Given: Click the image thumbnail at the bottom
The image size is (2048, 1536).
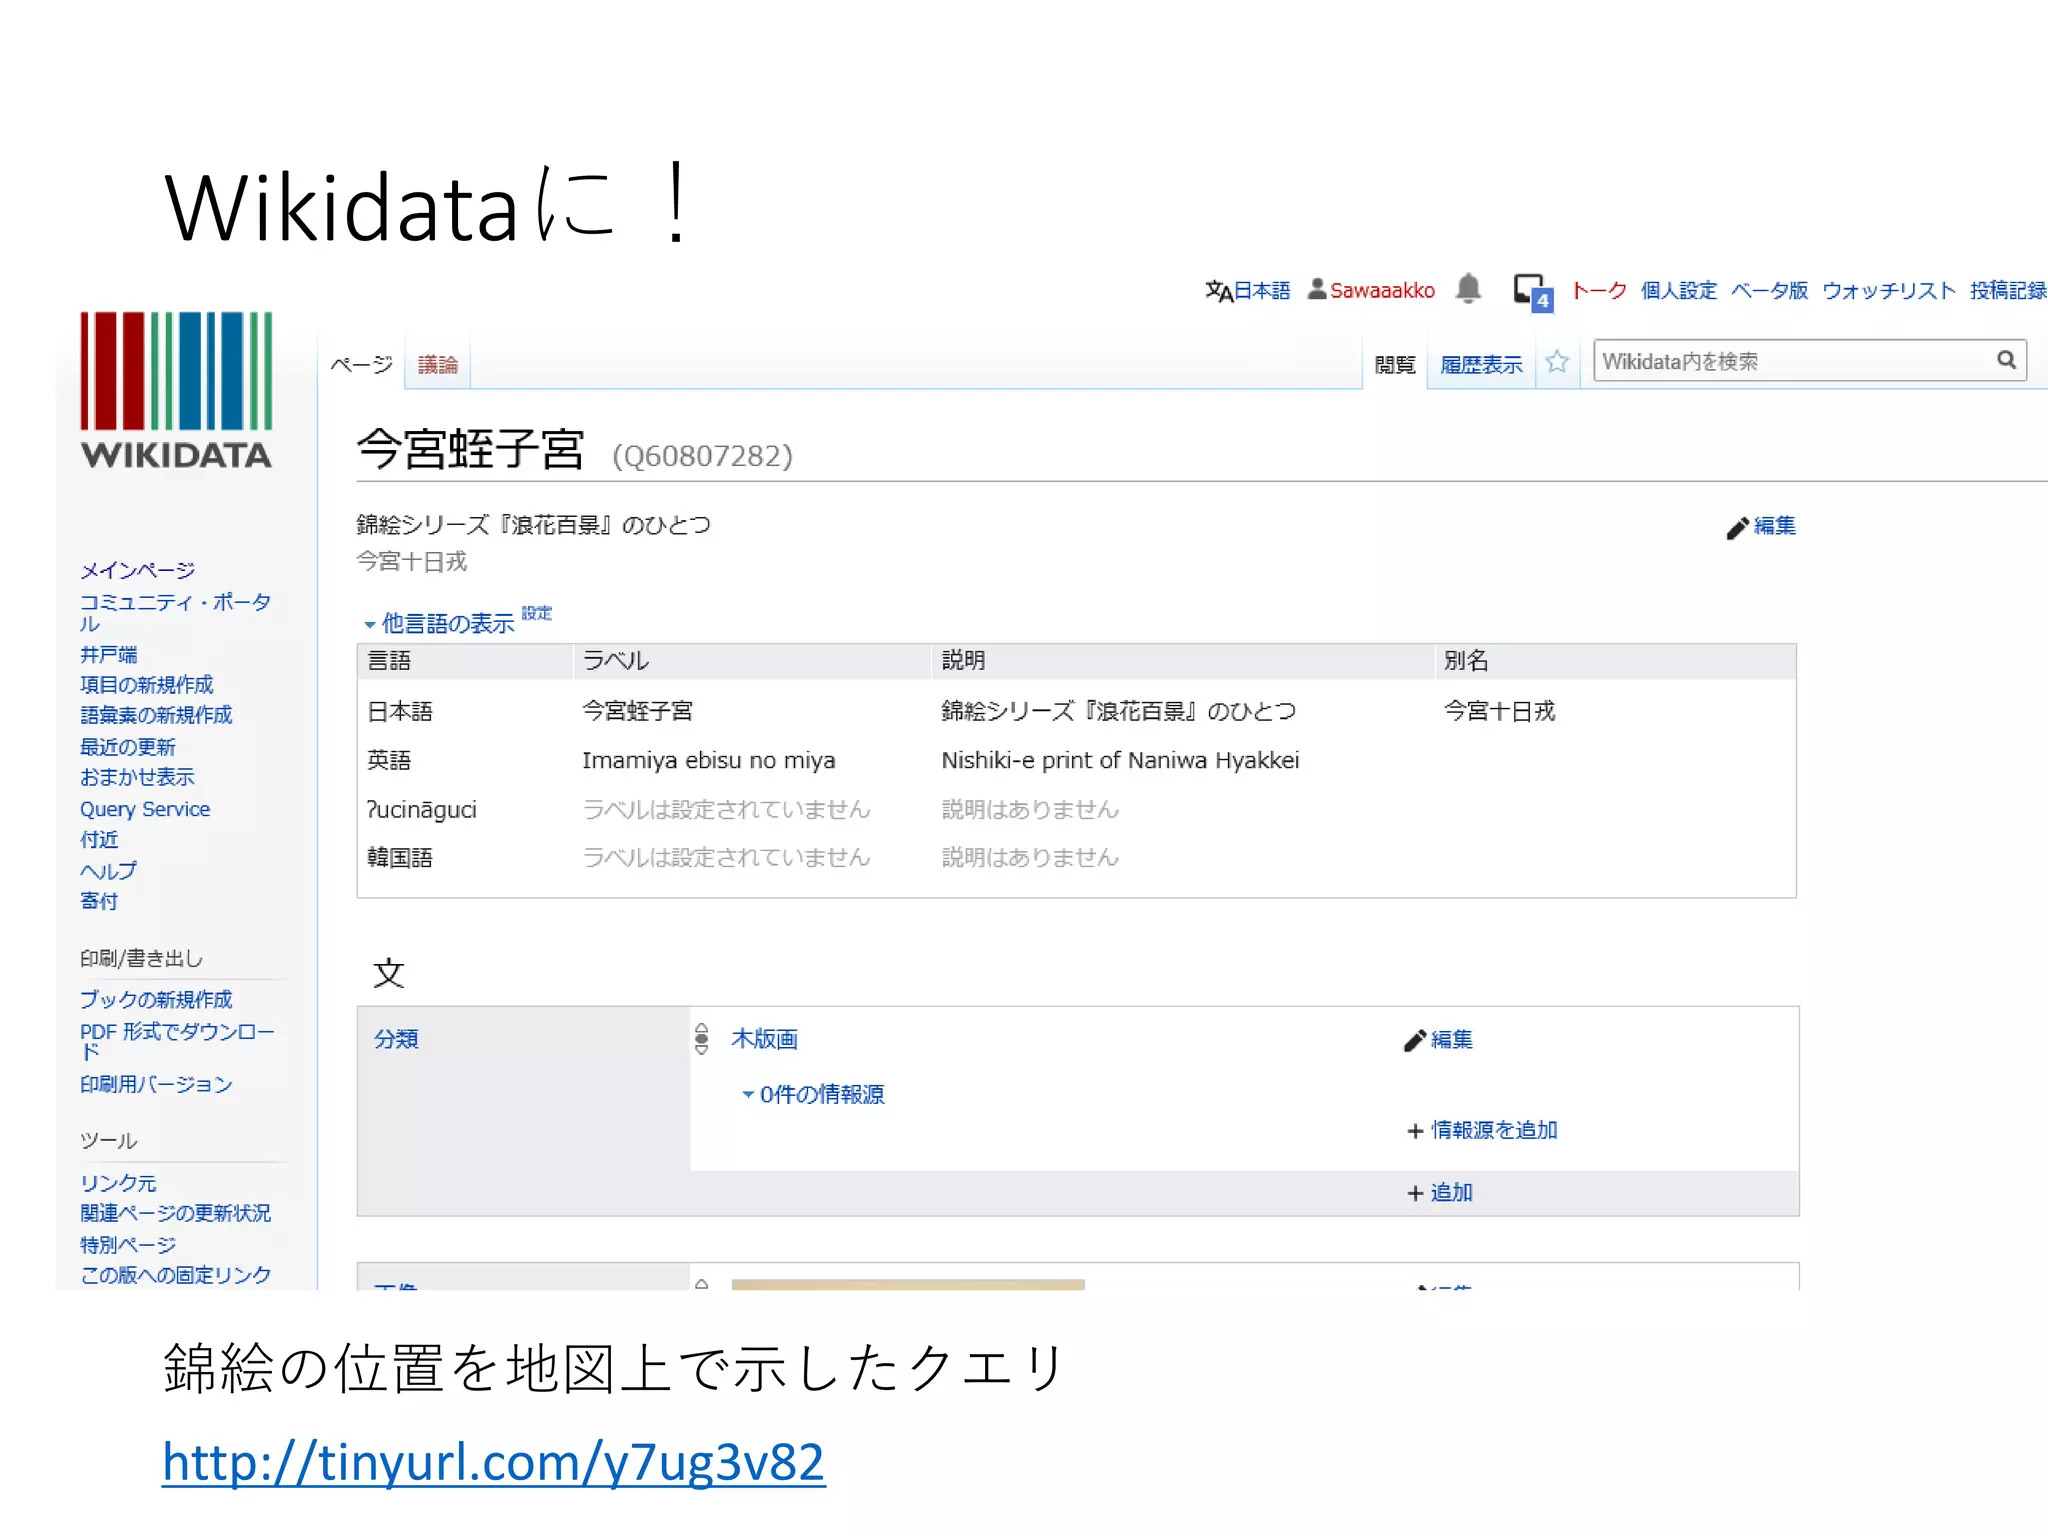Looking at the screenshot, I should point(908,1284).
